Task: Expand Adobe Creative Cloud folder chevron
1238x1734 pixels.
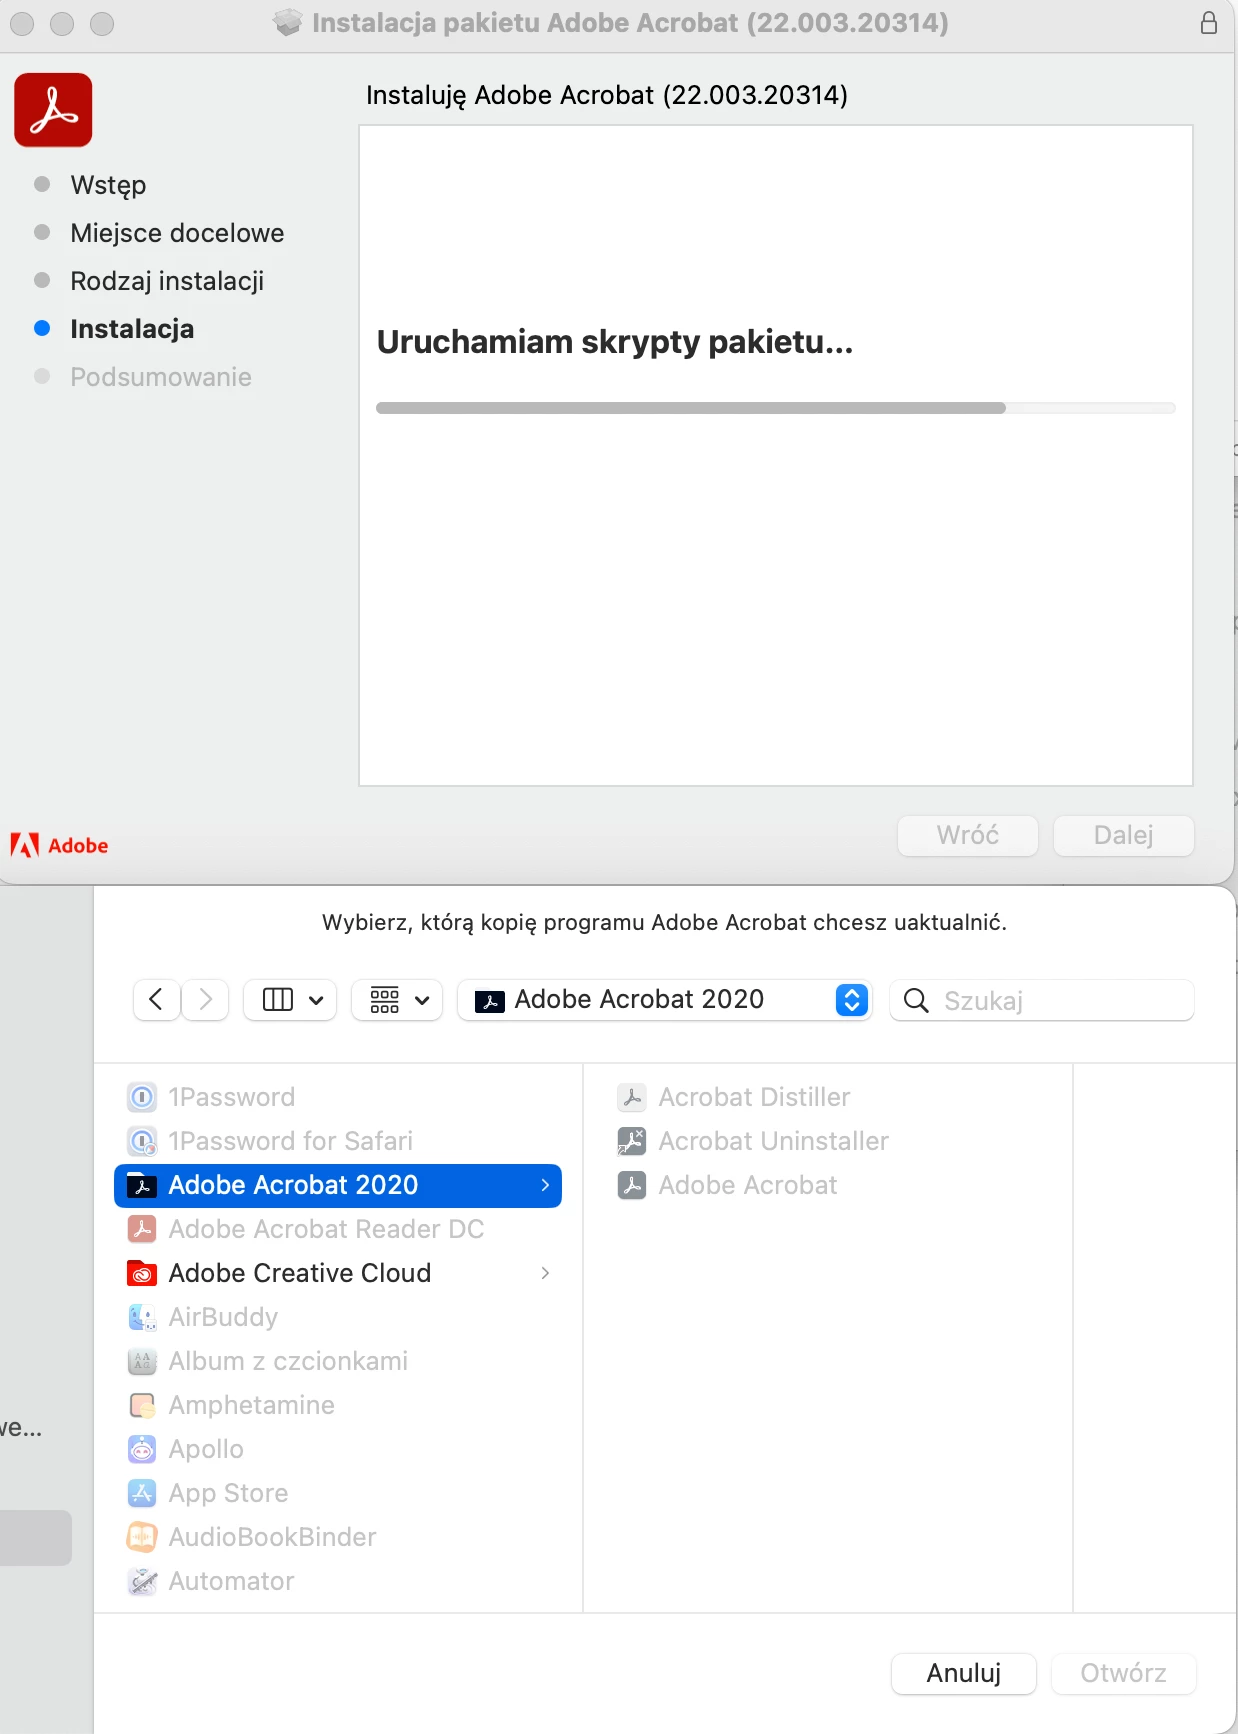Action: point(545,1273)
